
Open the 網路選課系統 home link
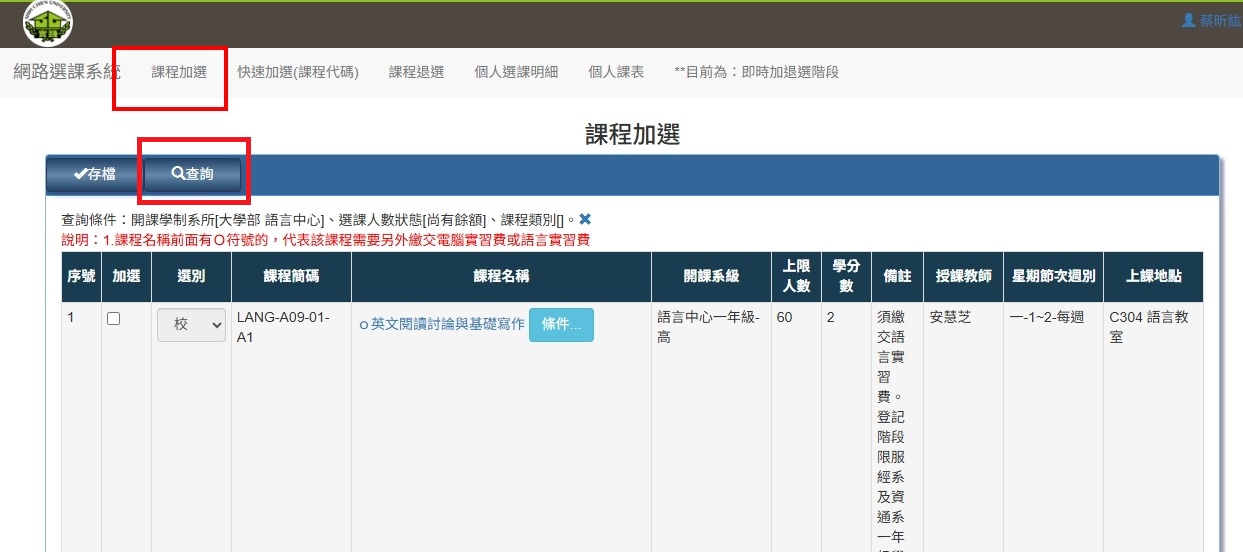[x=67, y=72]
